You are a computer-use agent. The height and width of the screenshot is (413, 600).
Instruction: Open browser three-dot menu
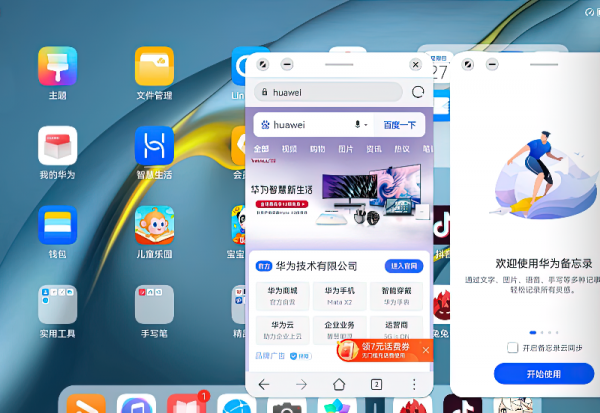point(414,384)
